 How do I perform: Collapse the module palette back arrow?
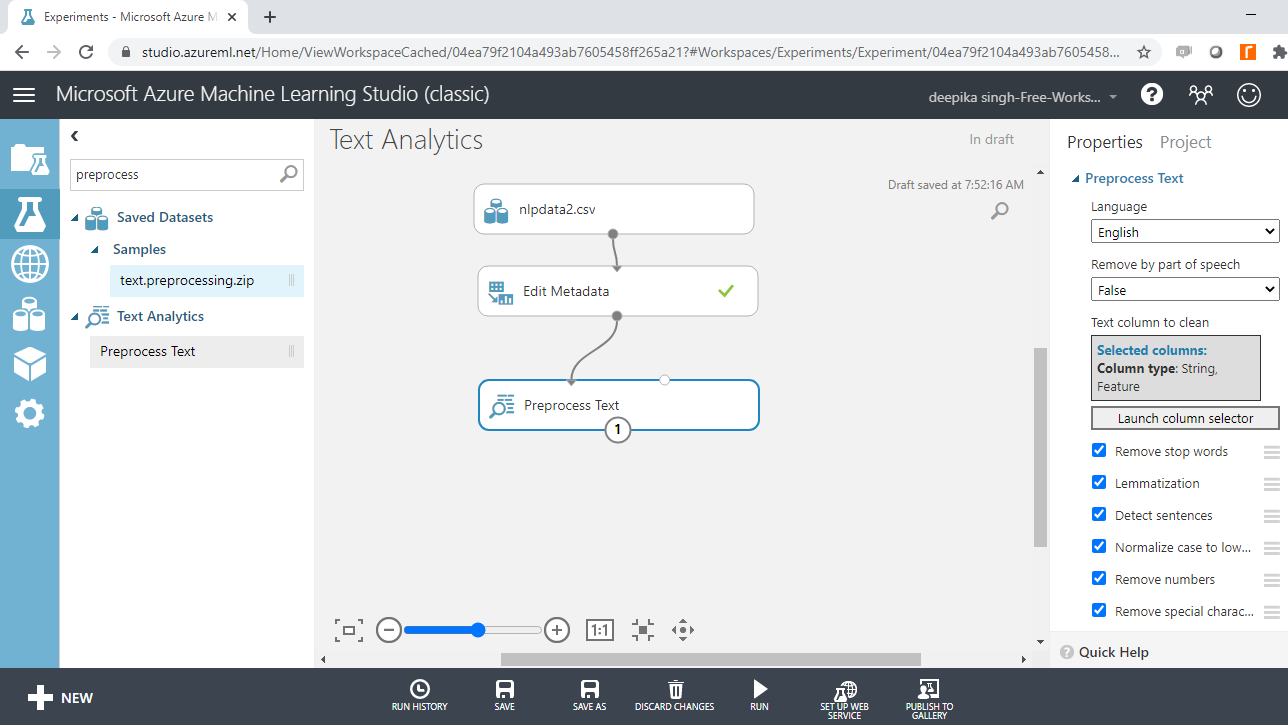[75, 136]
